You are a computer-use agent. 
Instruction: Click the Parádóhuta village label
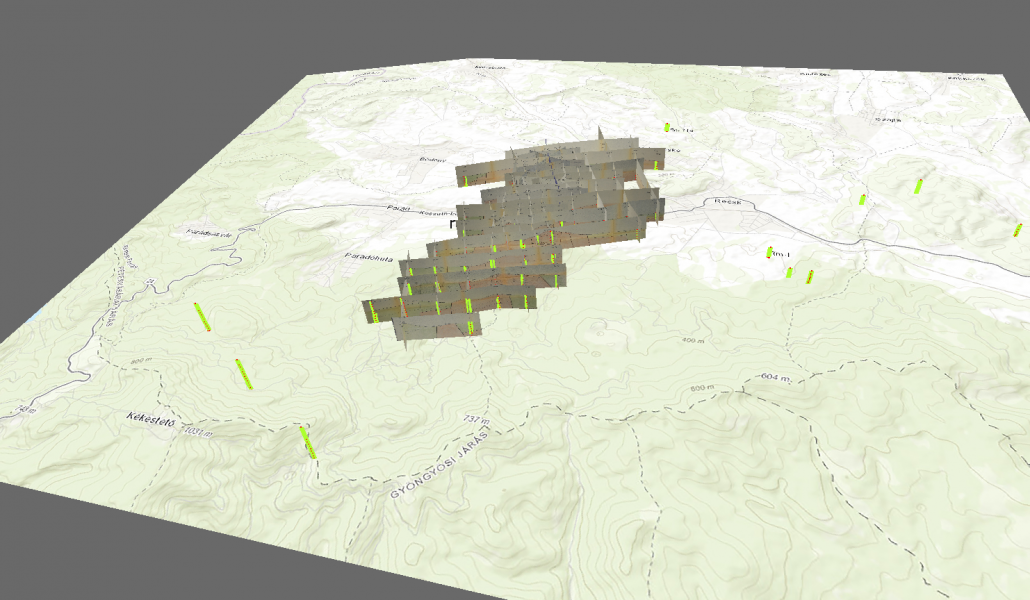(x=366, y=256)
